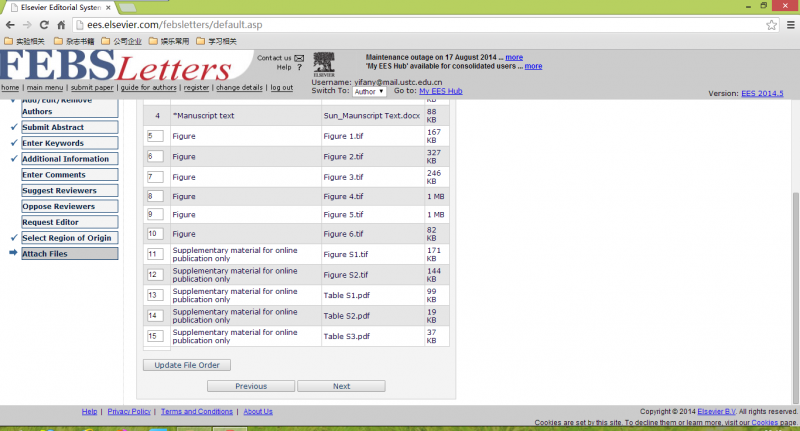The height and width of the screenshot is (431, 800).
Task: Open Enter Keywords step
Action: (70, 143)
